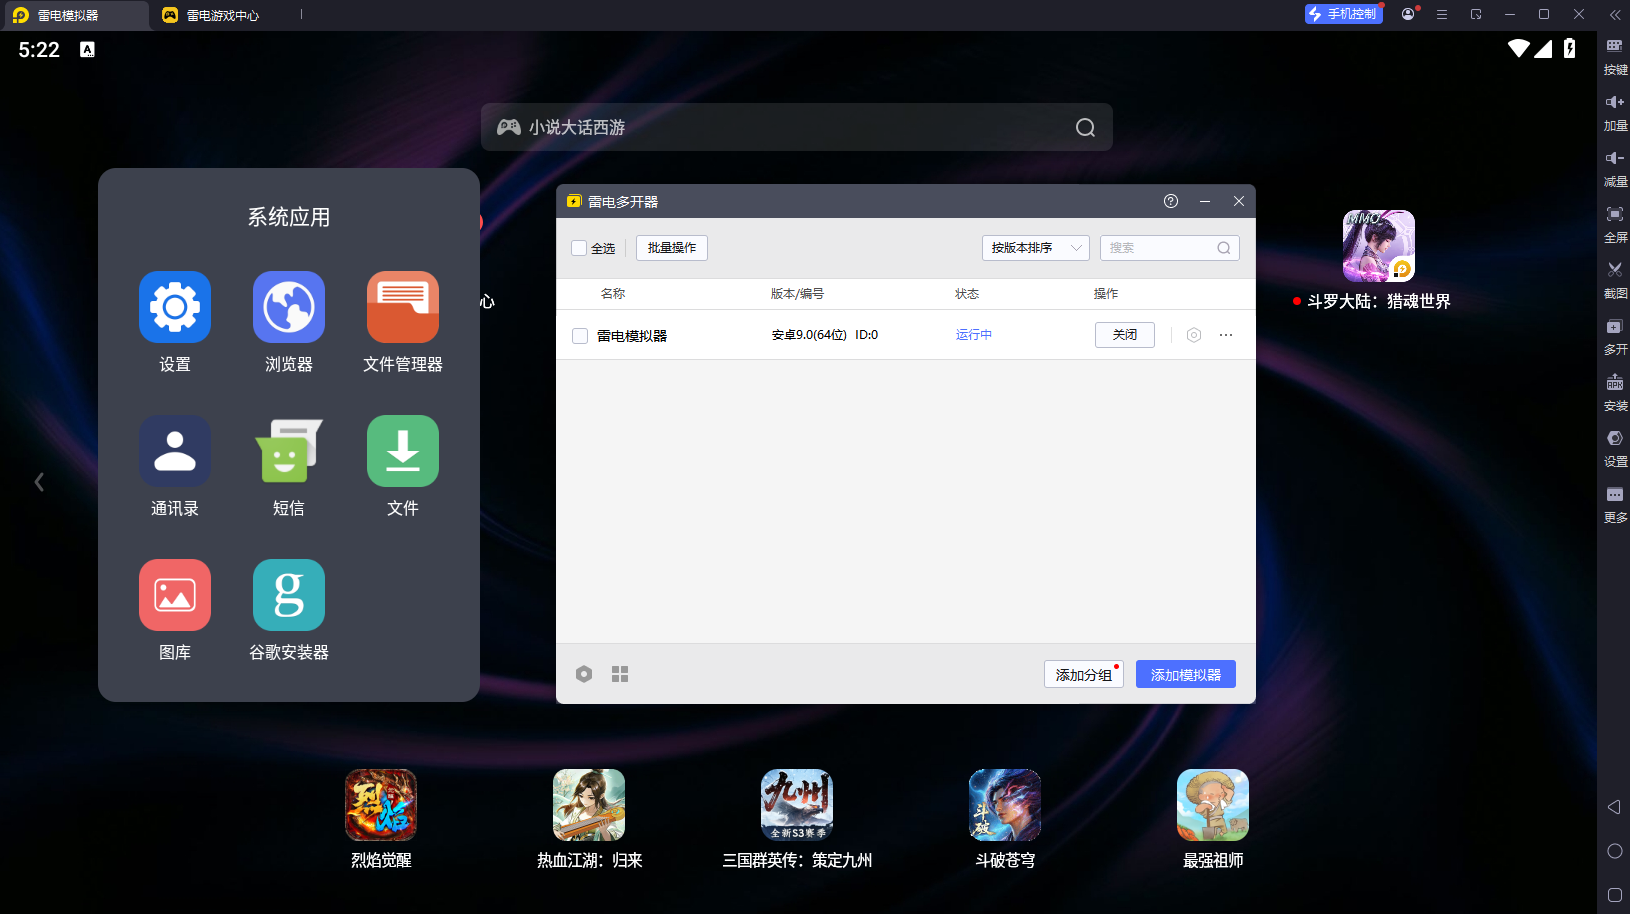
Task: Open the 短信 messaging app
Action: click(289, 451)
